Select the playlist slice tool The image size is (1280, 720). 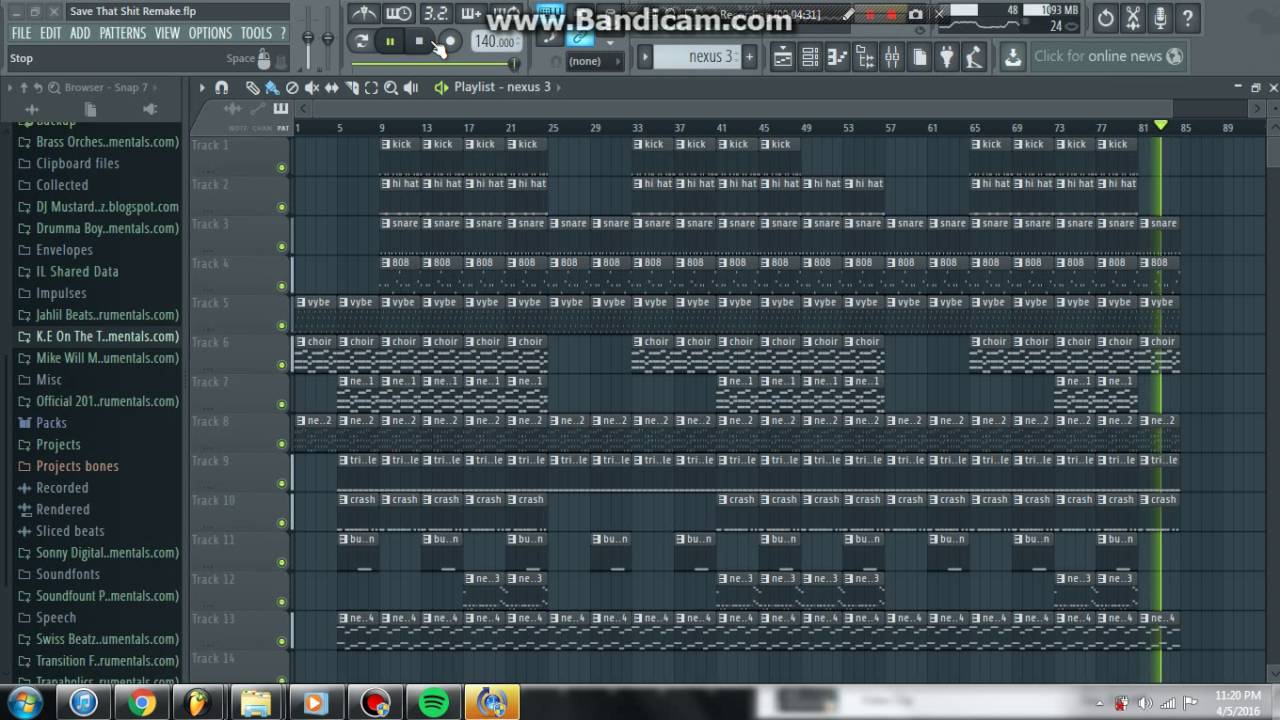pos(352,88)
